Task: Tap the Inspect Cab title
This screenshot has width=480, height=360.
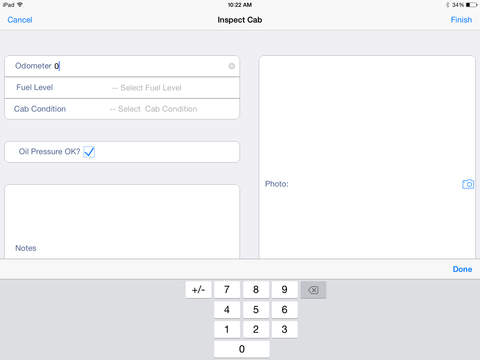Action: 240,20
